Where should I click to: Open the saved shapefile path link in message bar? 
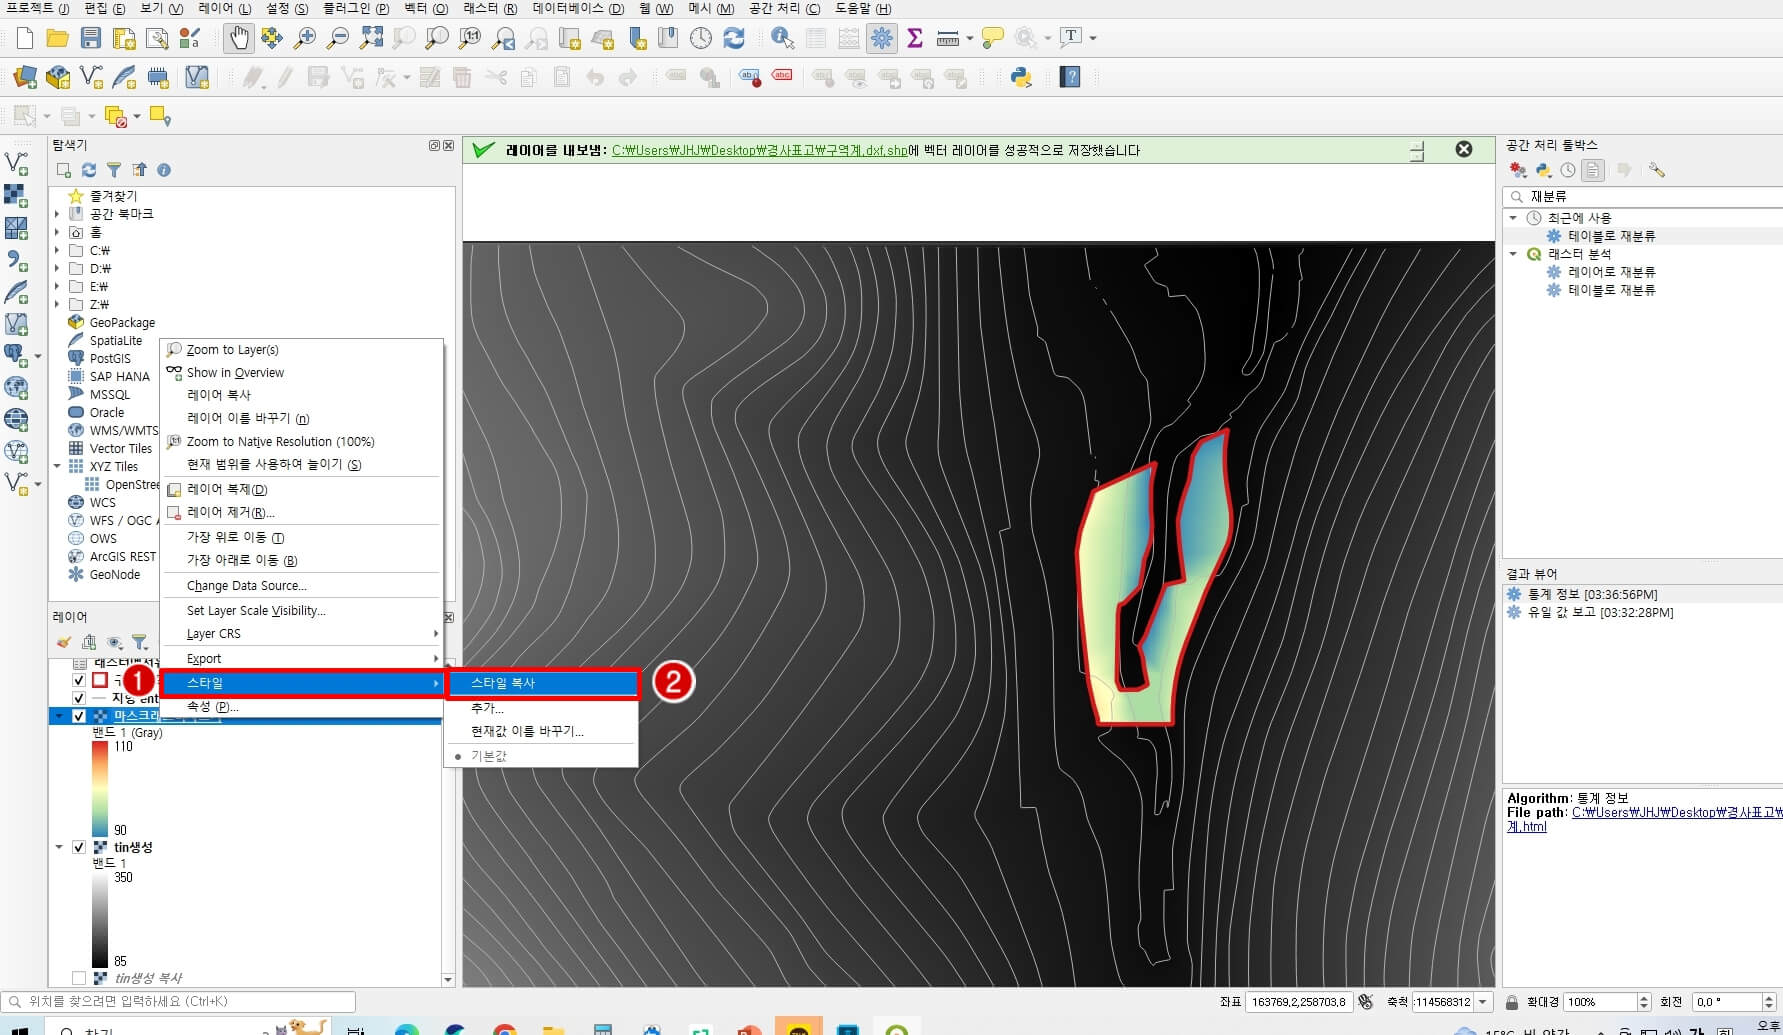tap(760, 150)
